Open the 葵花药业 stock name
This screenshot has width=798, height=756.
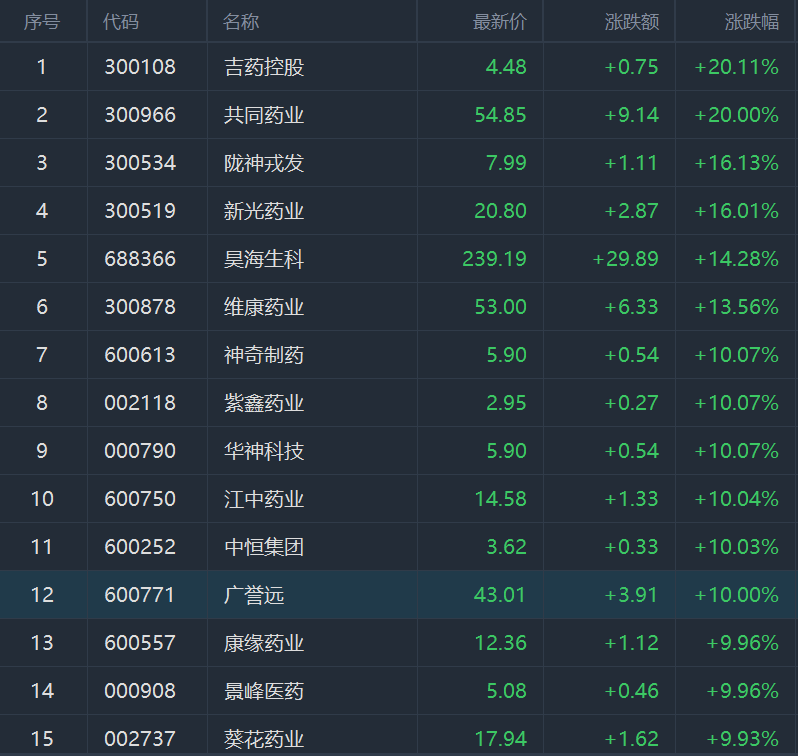264,739
